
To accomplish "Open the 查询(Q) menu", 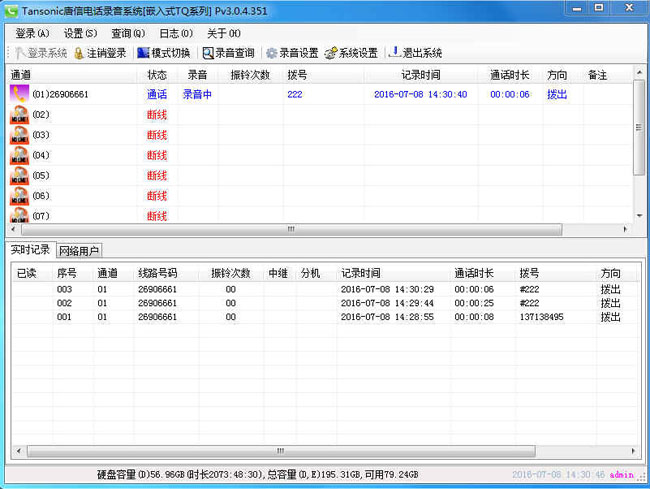I will 128,33.
